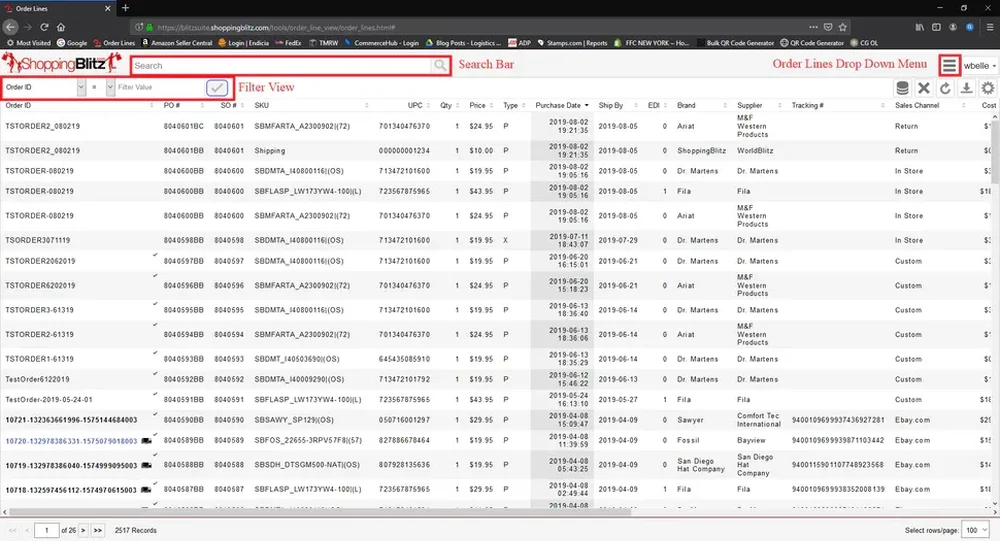
Task: Refresh the order lines grid
Action: tap(945, 88)
